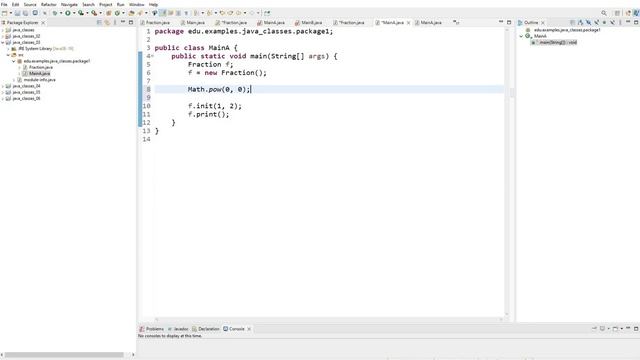Screen dimensions: 640x360
Task: Run the program with the green Run icon
Action: (x=68, y=13)
